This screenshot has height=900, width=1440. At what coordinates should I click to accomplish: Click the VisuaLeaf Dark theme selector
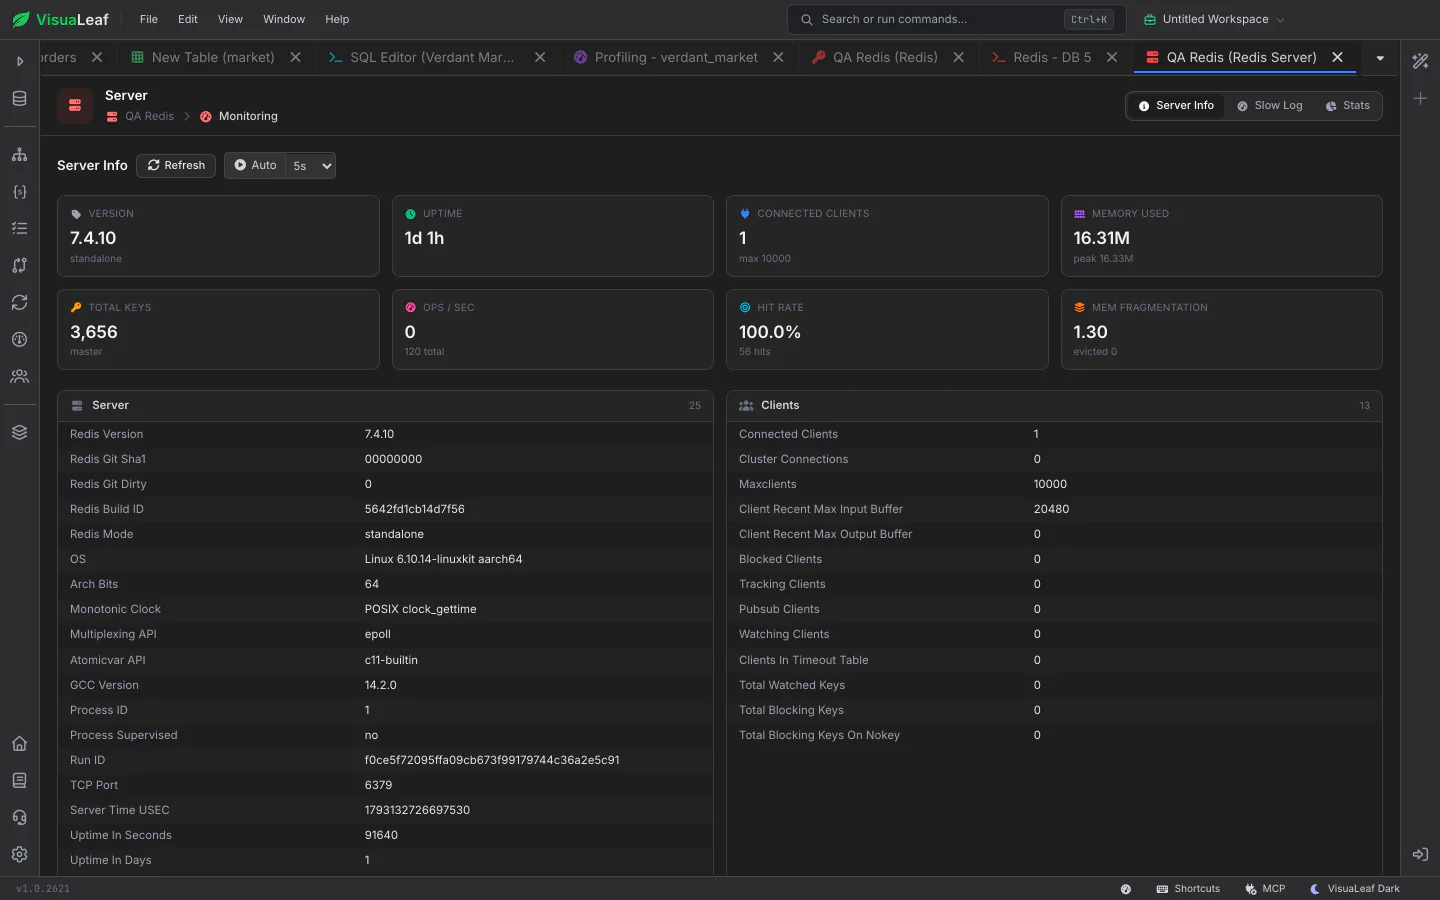click(x=1355, y=889)
